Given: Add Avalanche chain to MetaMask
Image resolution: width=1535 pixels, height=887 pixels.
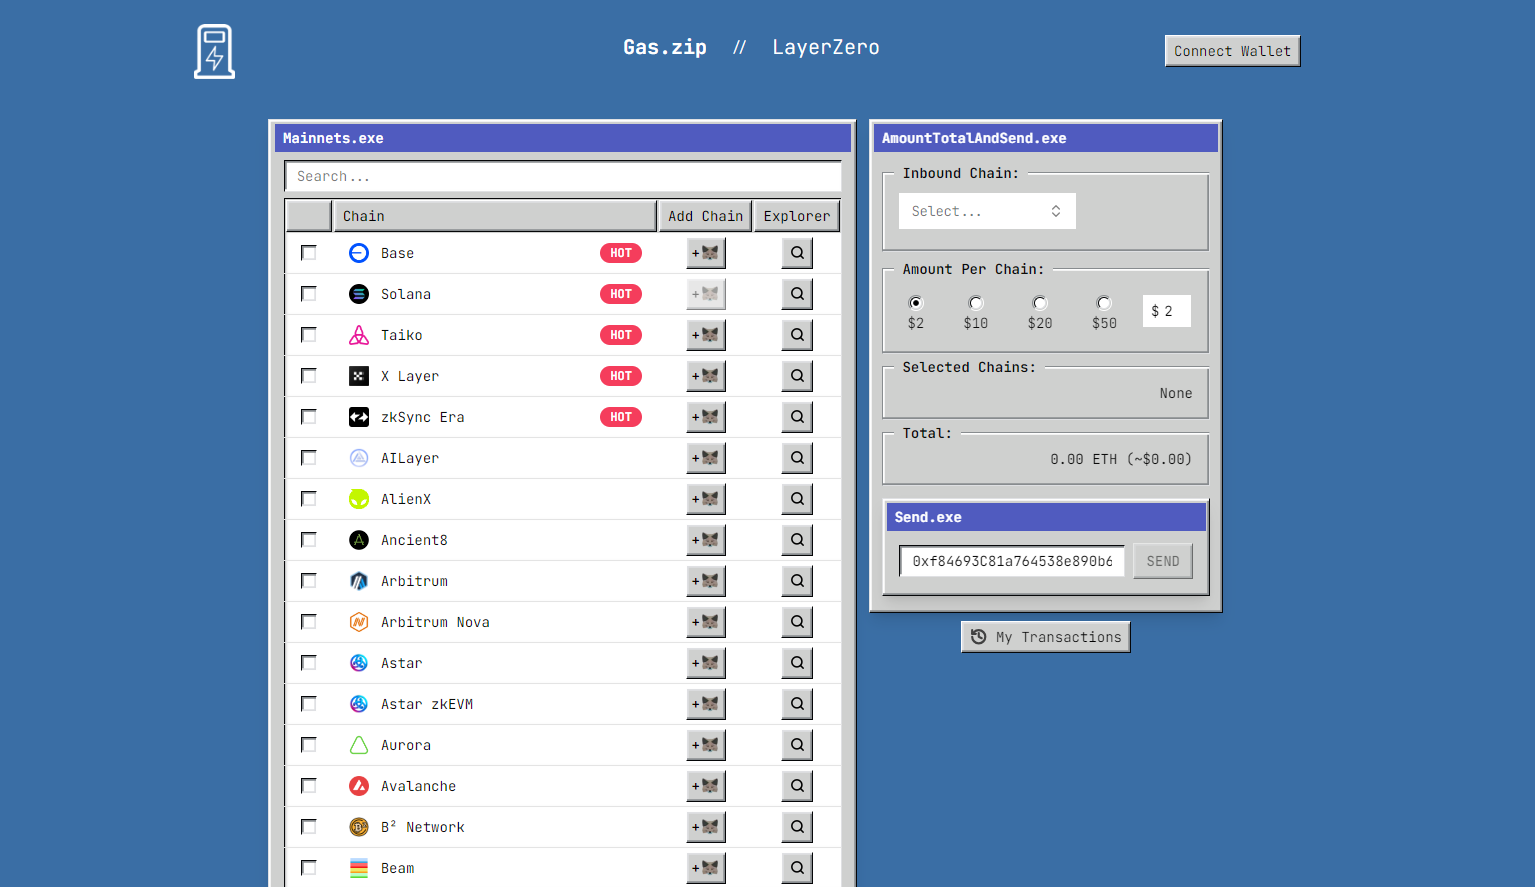Looking at the screenshot, I should [705, 786].
